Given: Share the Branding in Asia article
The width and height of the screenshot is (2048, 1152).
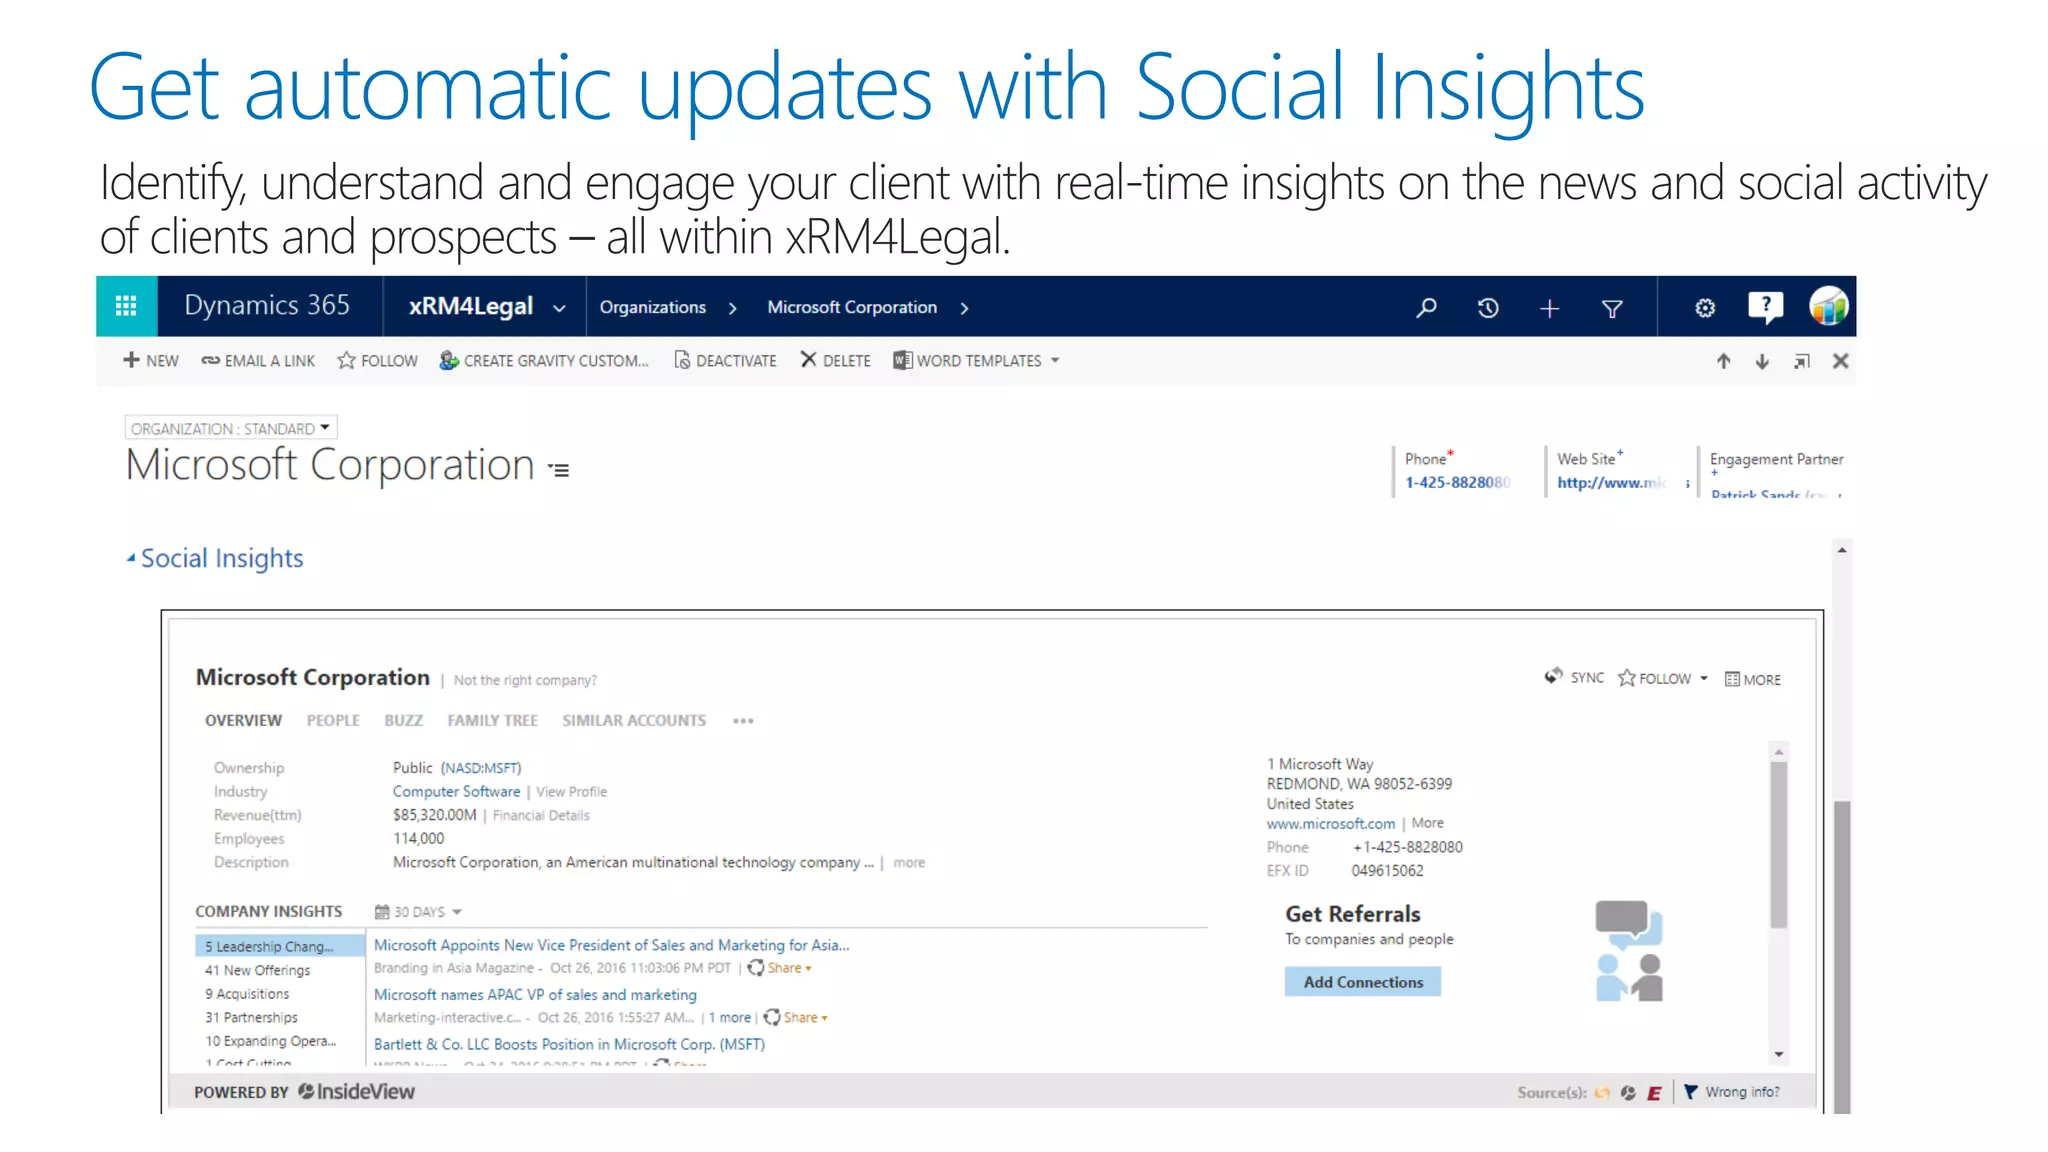Looking at the screenshot, I should (780, 968).
